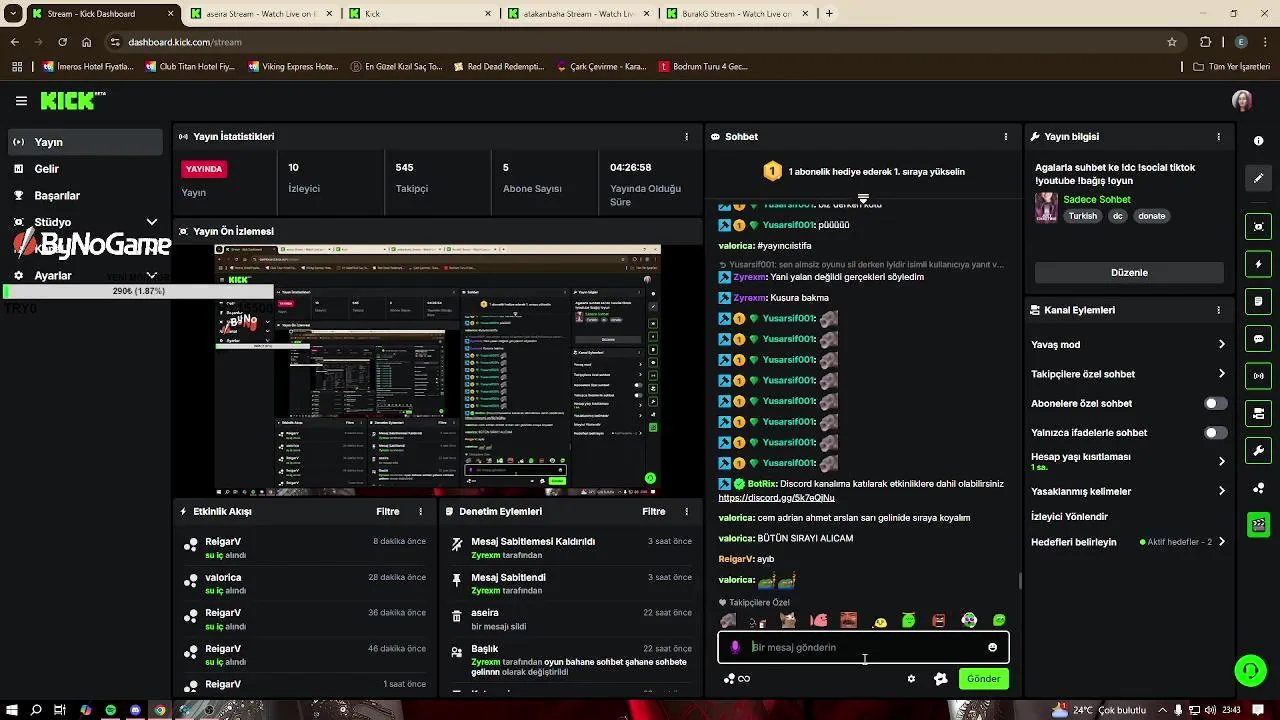Open weather widget 24°C Çok bulutlu
Screen dimensions: 1280x720
coord(1098,710)
